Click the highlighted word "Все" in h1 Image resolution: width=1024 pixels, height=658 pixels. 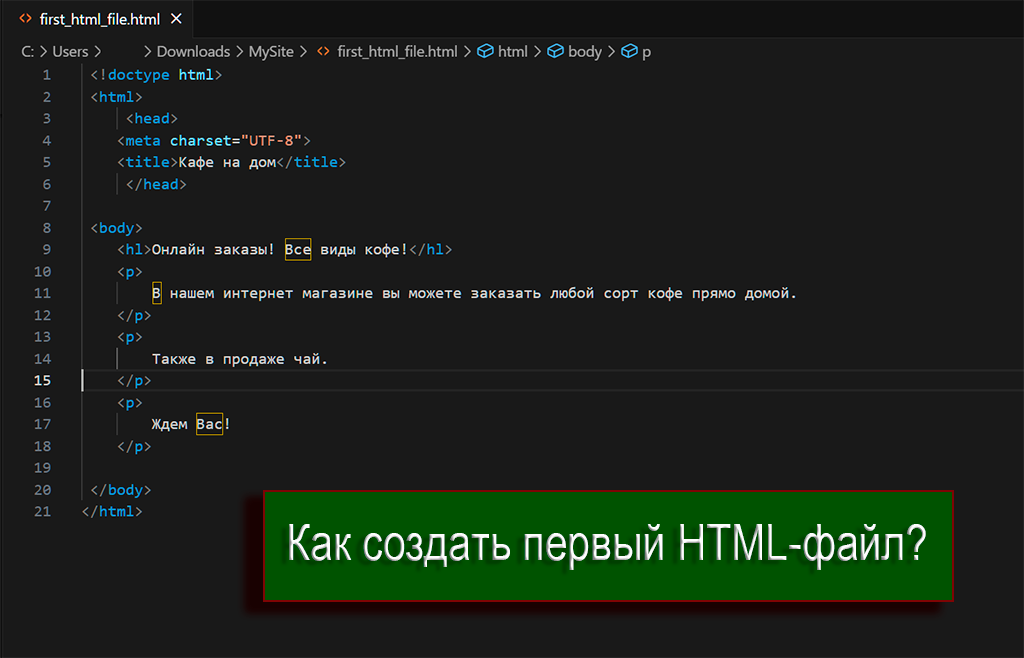pyautogui.click(x=298, y=250)
